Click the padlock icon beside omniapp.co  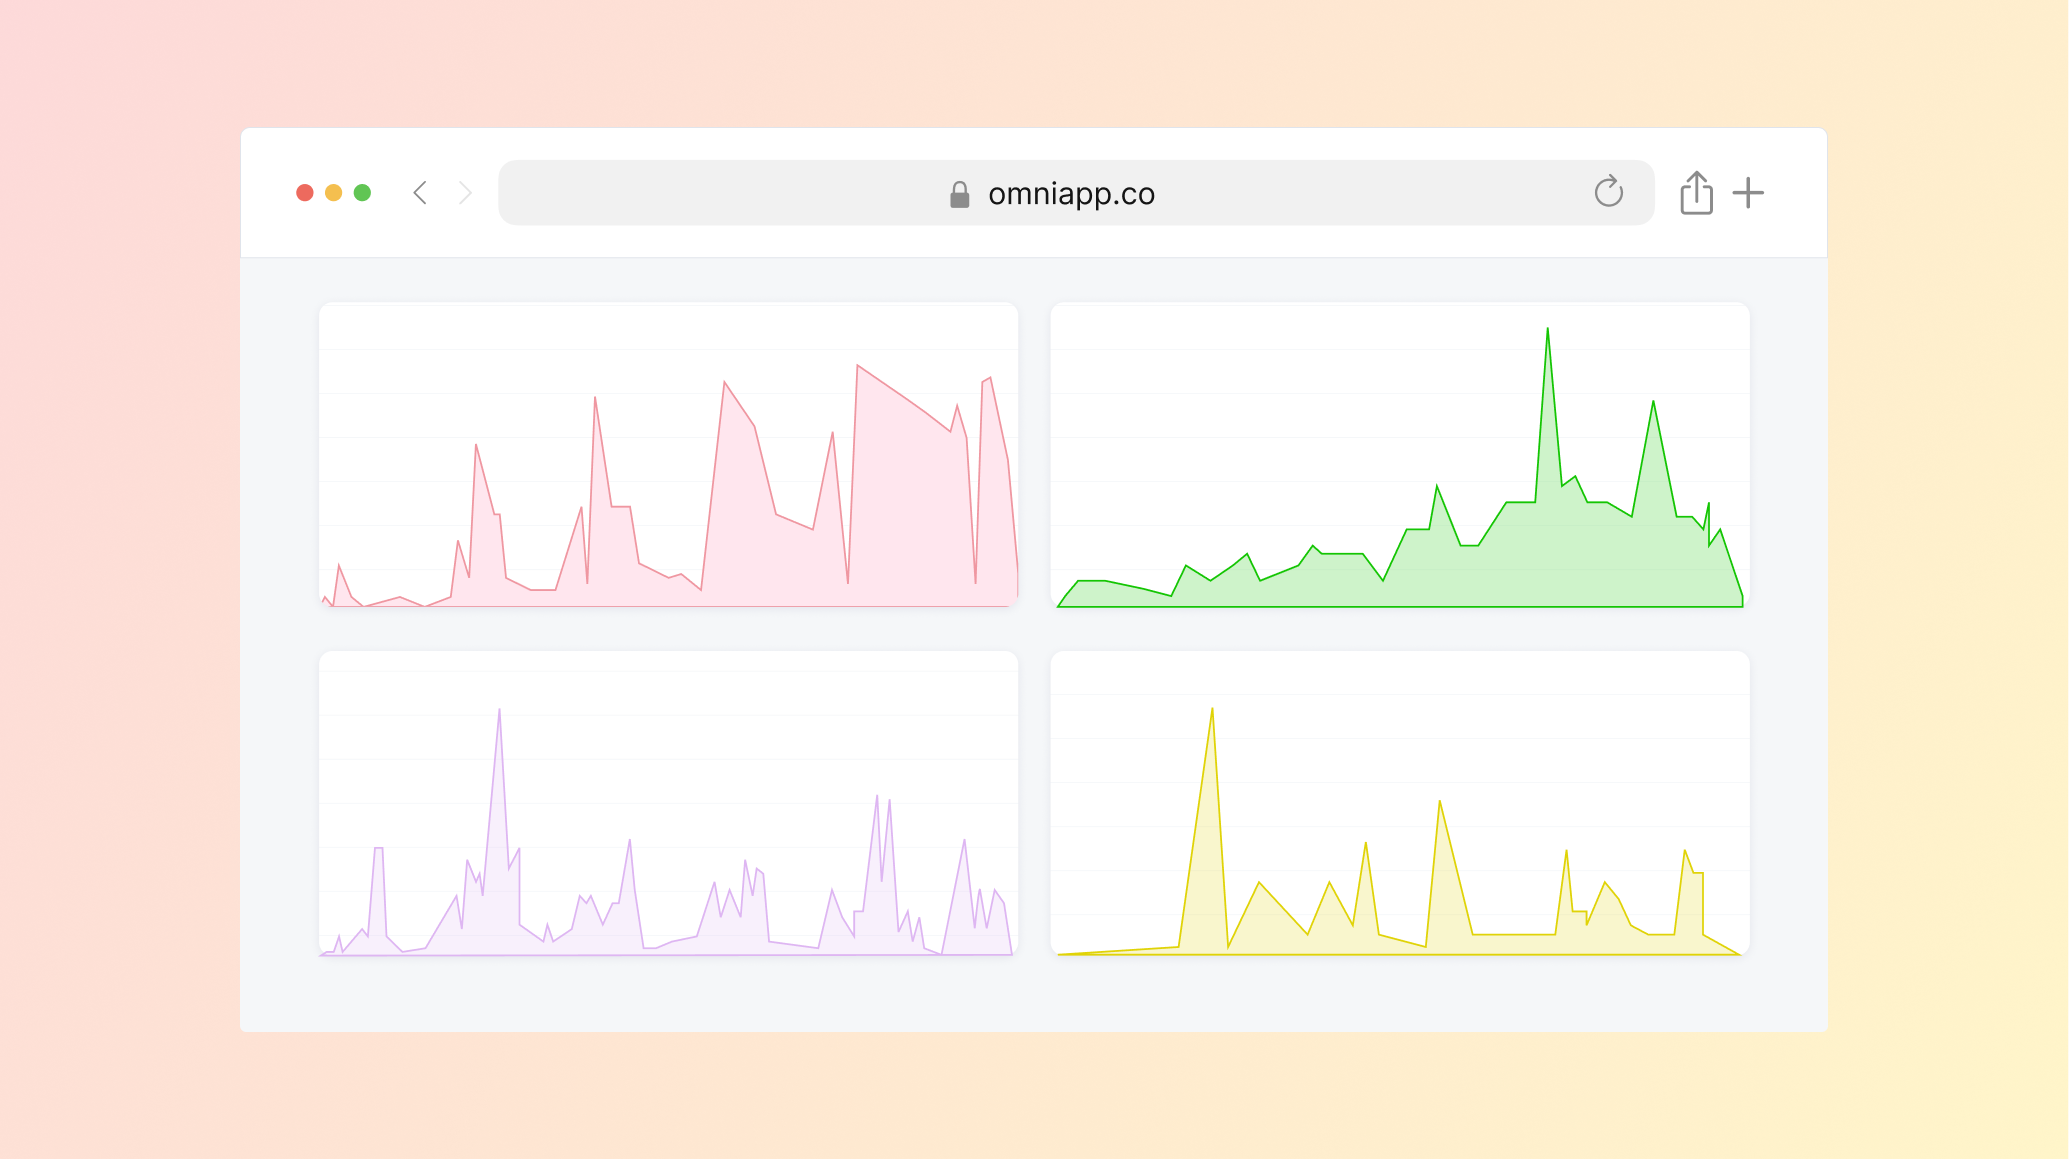[x=958, y=194]
